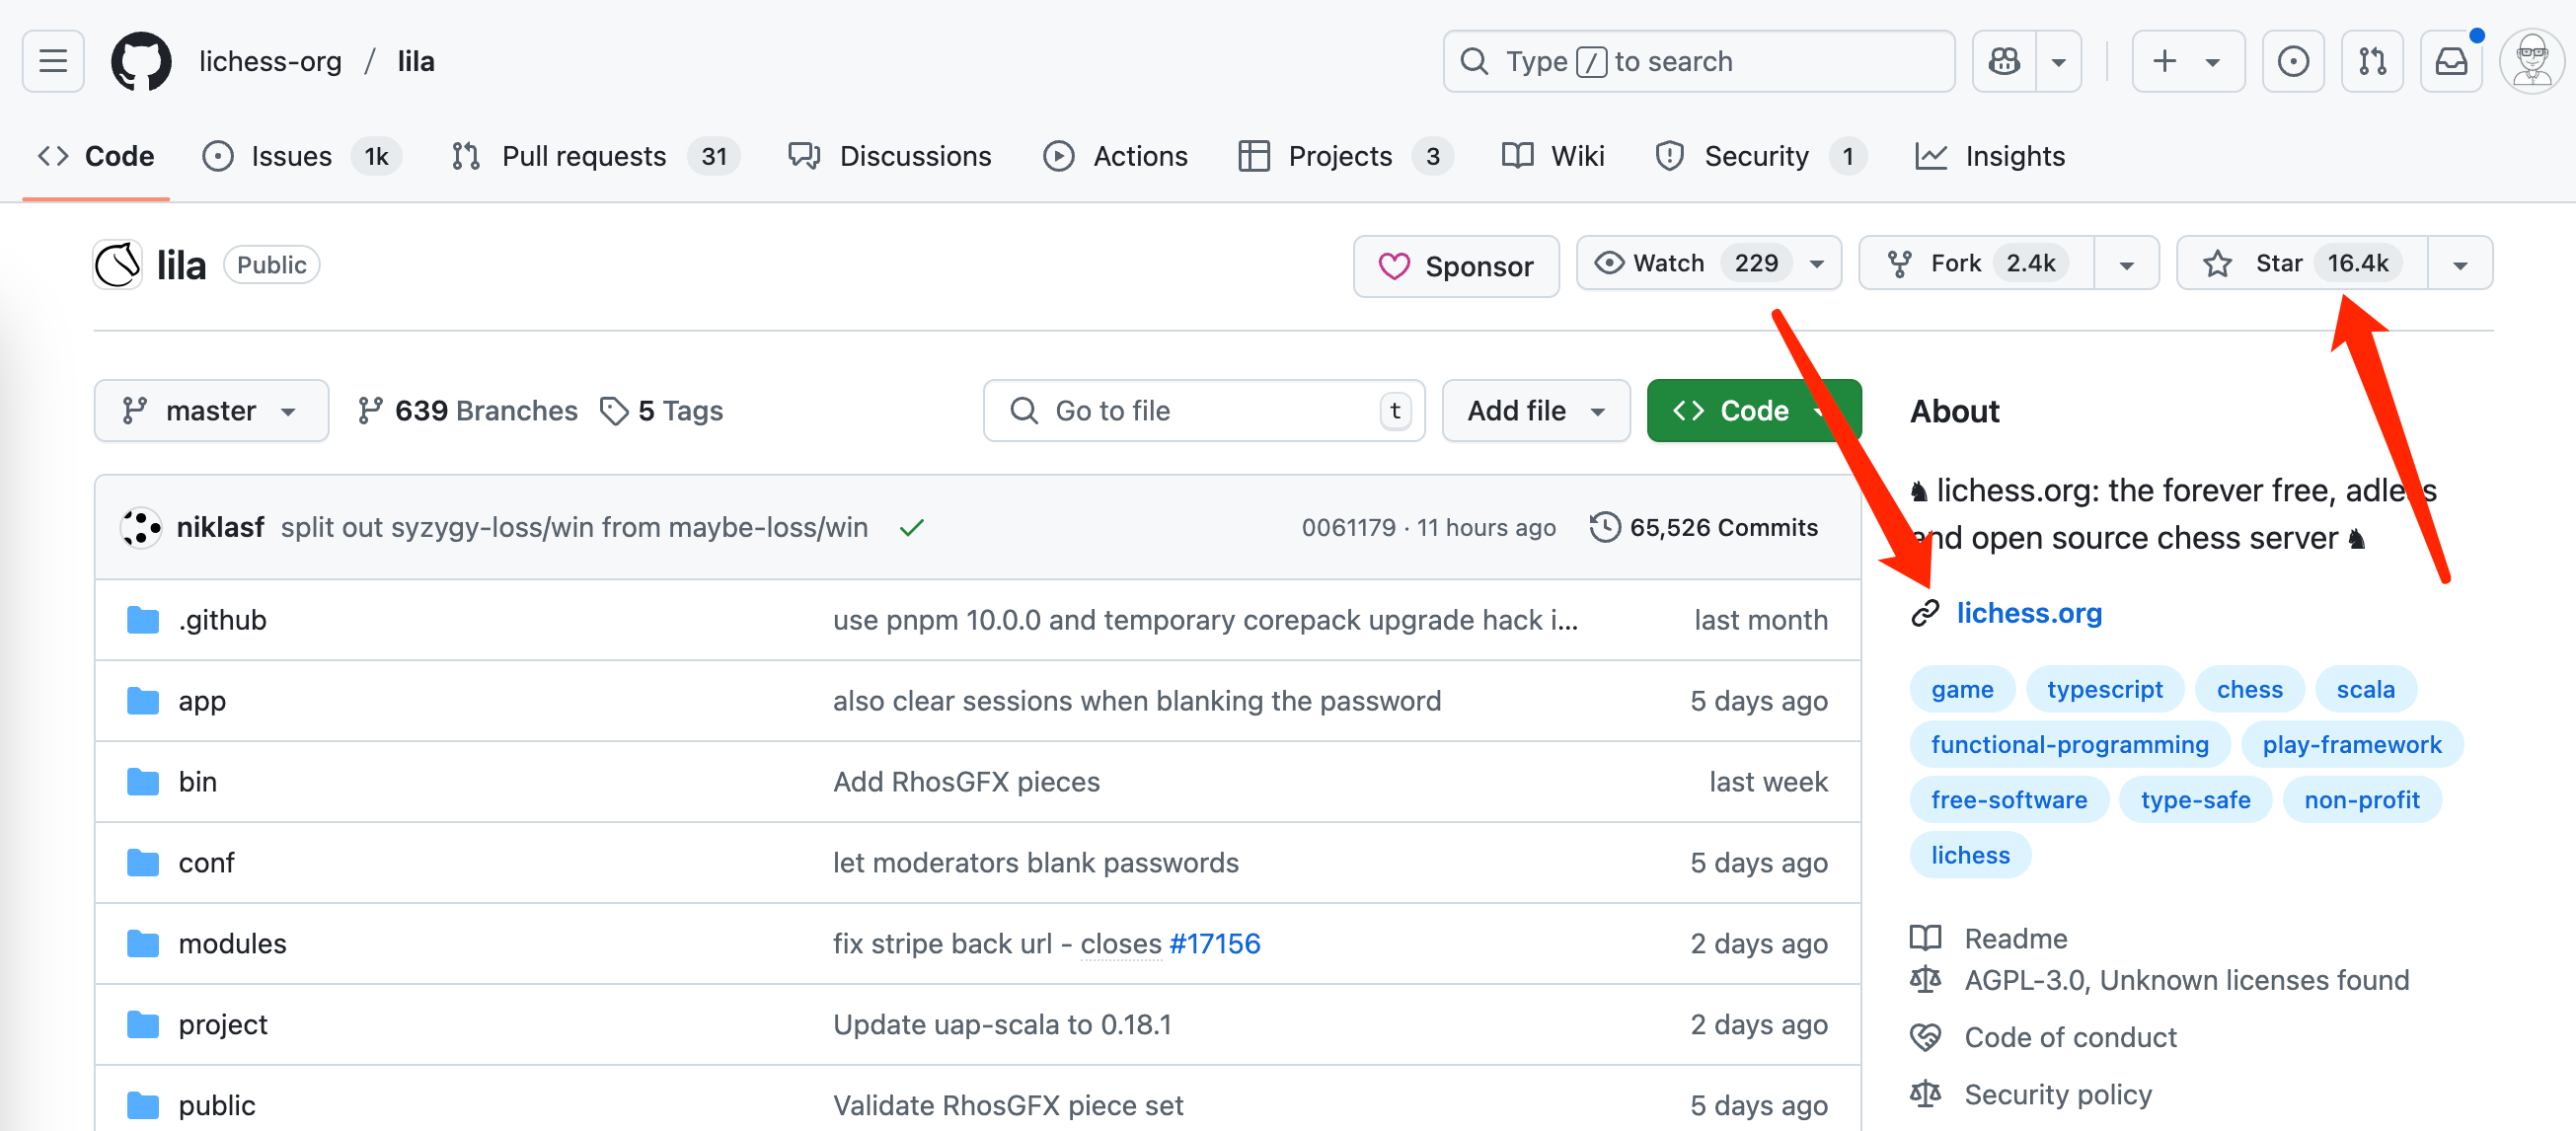This screenshot has width=2576, height=1131.
Task: Open the pull requests icon in header
Action: click(x=2372, y=61)
